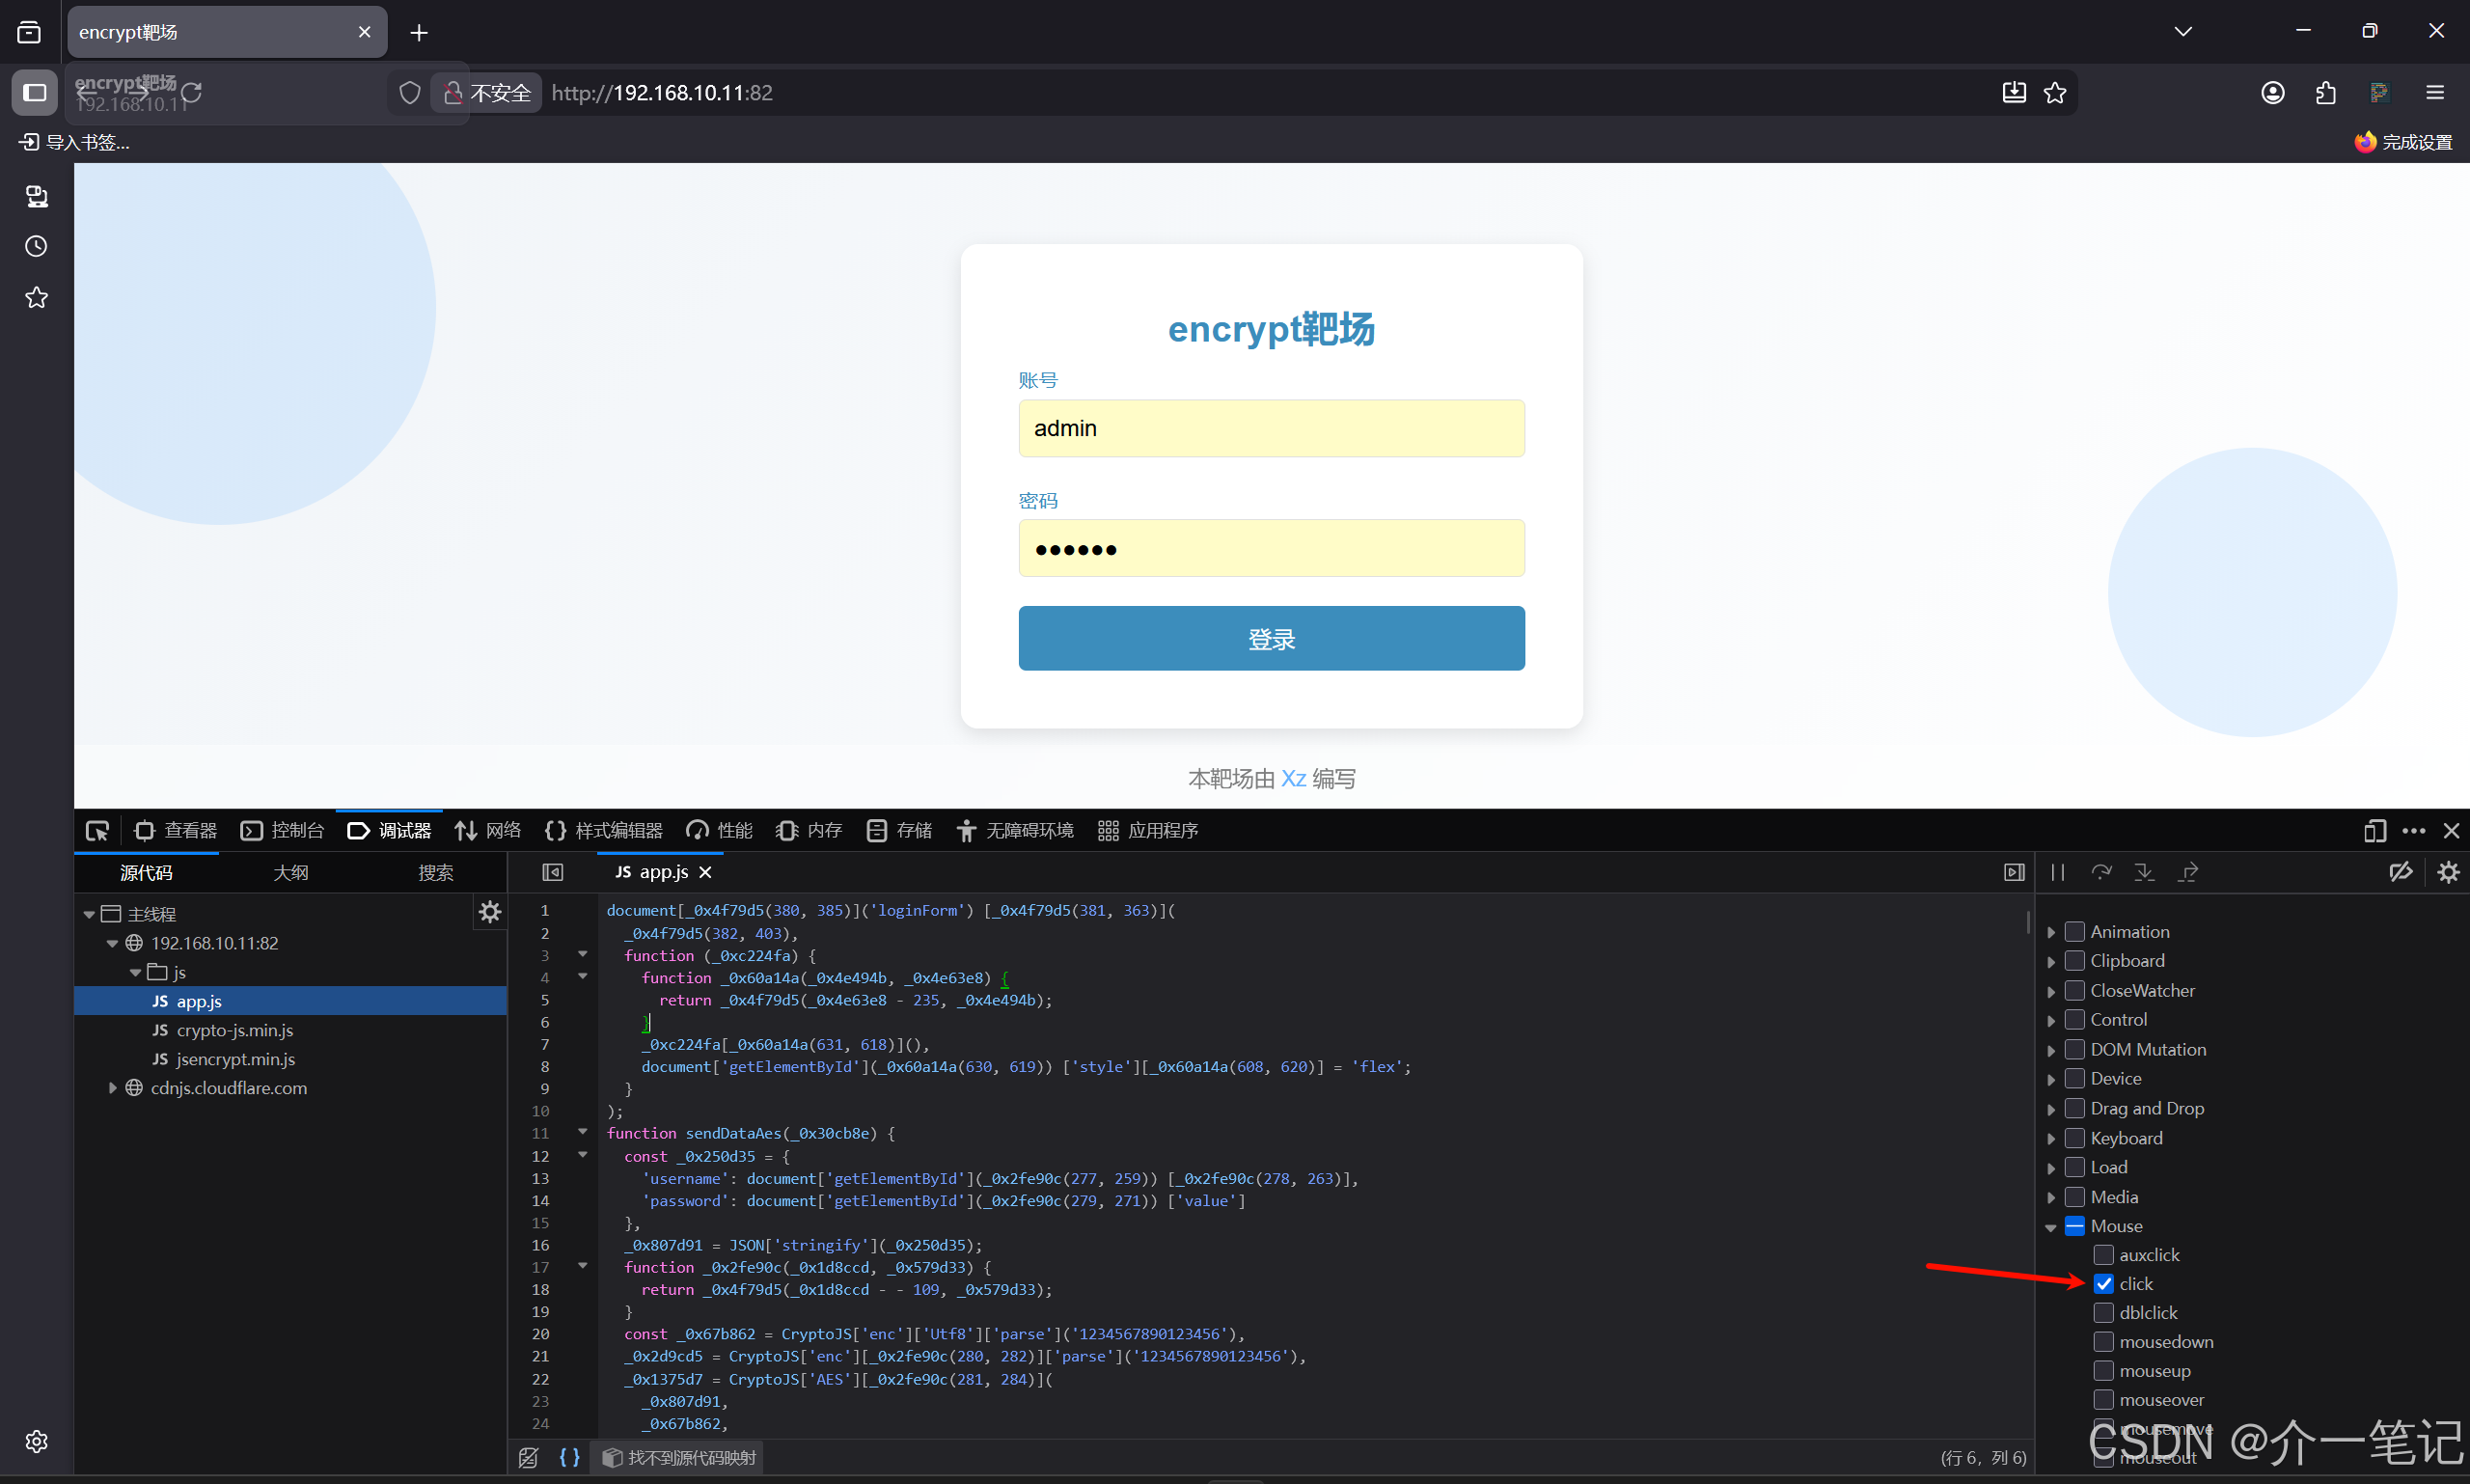
Task: Click the 密码 password input field
Action: 1271,548
